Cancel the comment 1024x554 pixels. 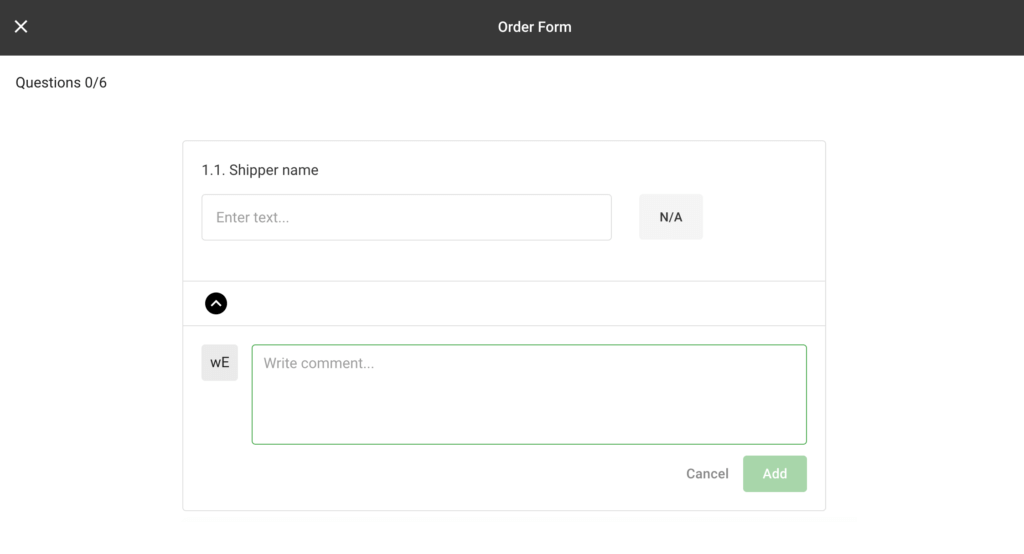click(707, 474)
